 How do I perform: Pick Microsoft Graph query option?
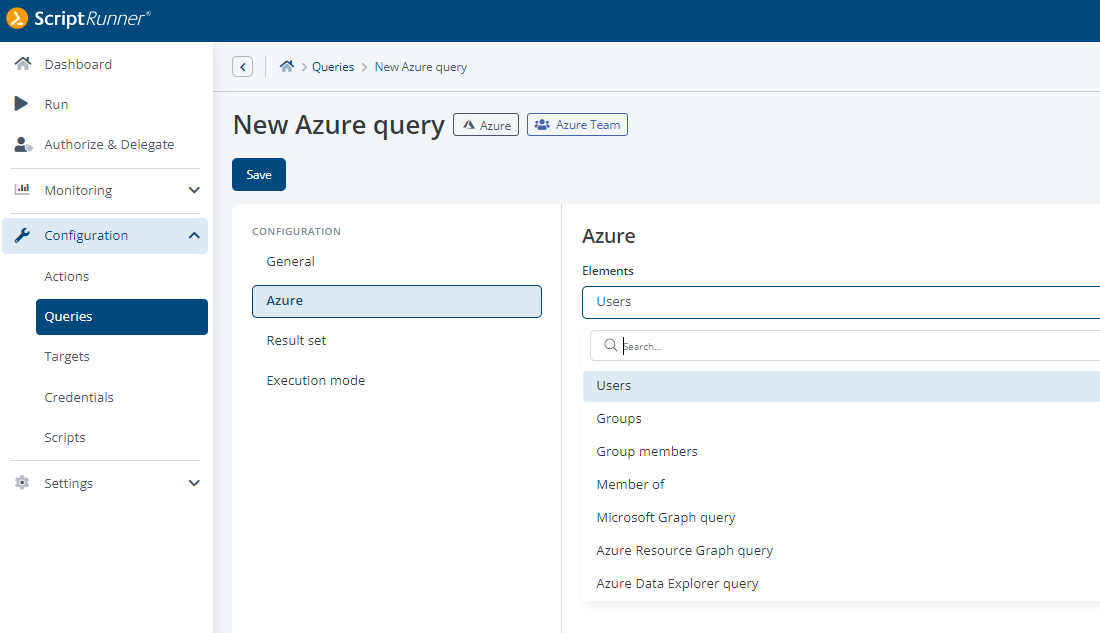pos(666,518)
